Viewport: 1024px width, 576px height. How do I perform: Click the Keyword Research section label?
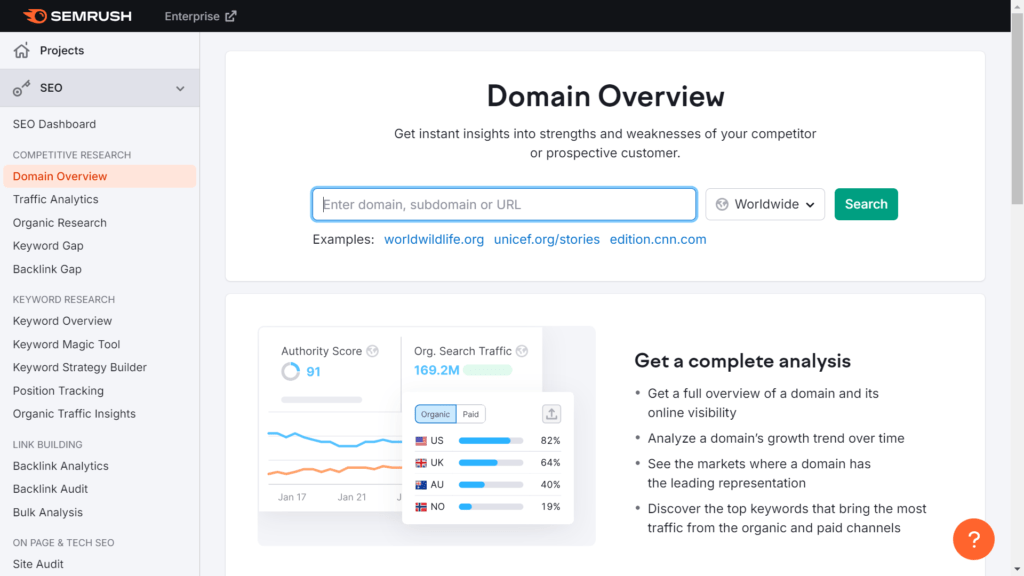63,299
